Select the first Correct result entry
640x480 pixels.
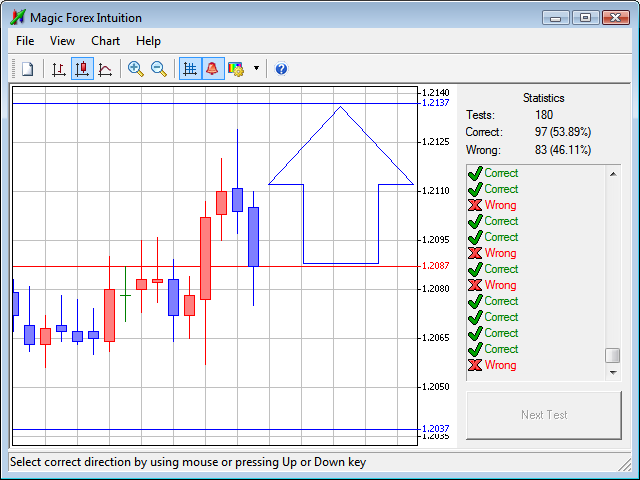coord(493,173)
